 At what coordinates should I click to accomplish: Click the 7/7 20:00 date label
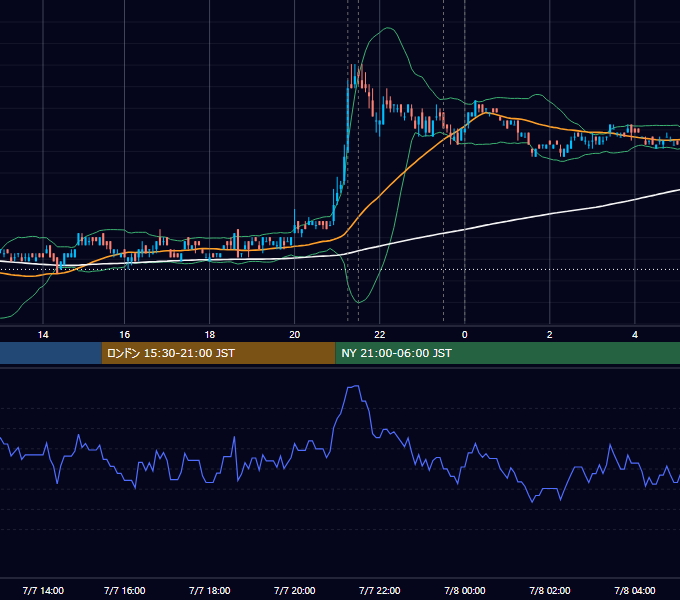tap(294, 590)
